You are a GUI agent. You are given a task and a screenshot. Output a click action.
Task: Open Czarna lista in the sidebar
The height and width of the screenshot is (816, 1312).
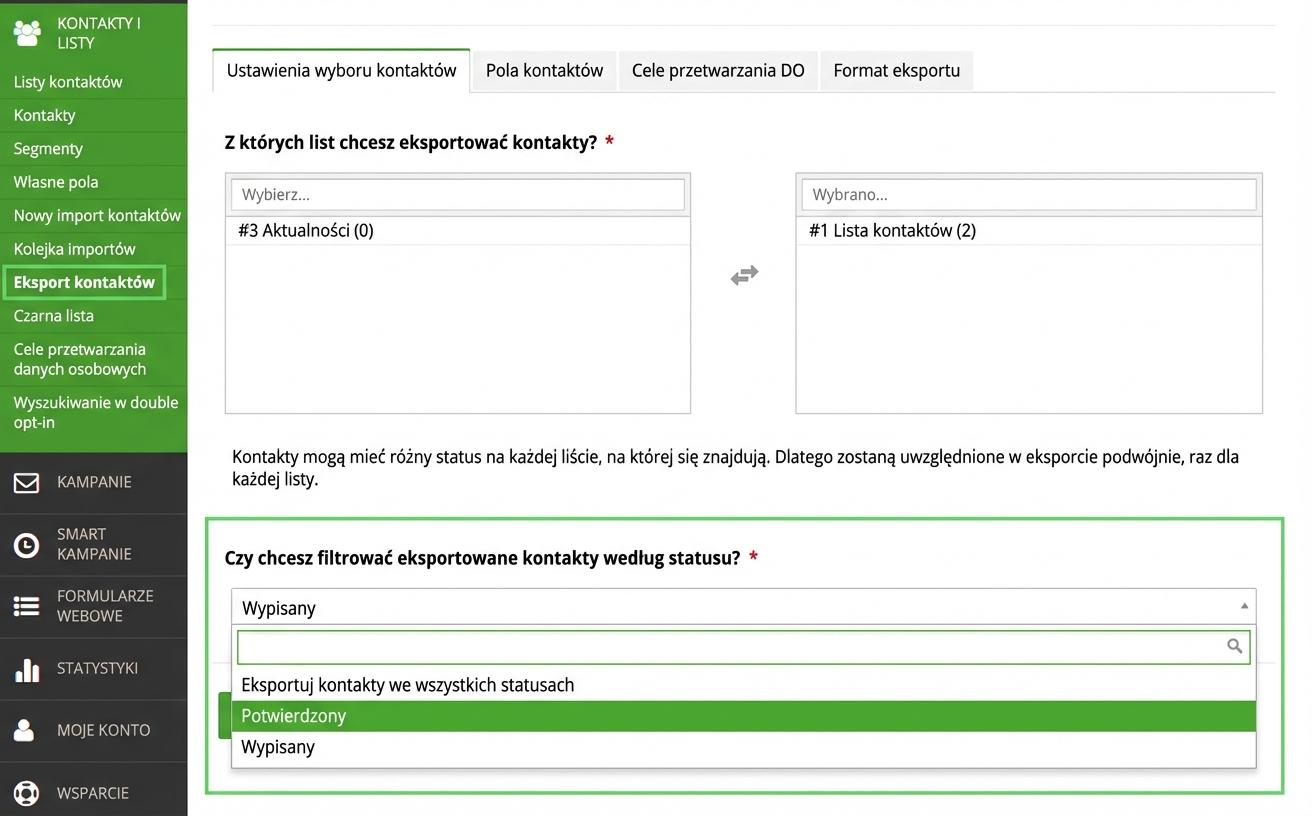coord(54,316)
